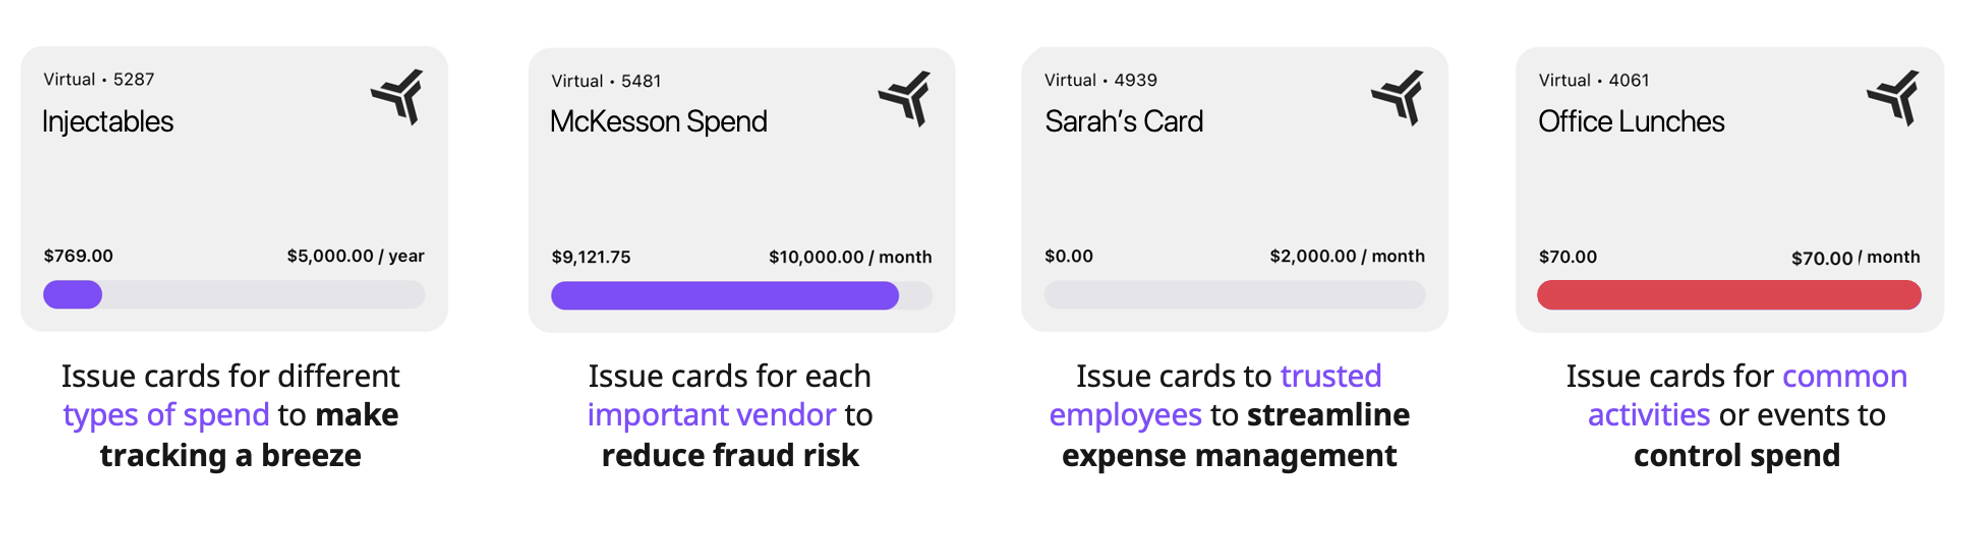Click the red Office Lunches progress bar
1966x548 pixels.
[1729, 295]
